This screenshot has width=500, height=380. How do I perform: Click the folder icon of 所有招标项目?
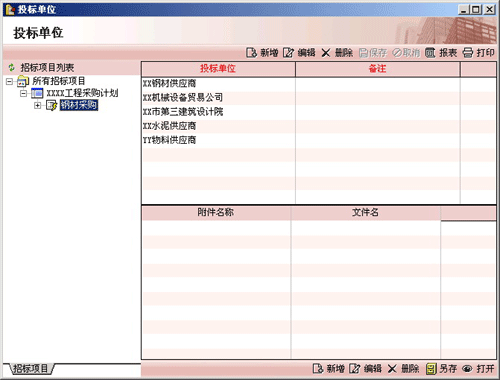23,81
